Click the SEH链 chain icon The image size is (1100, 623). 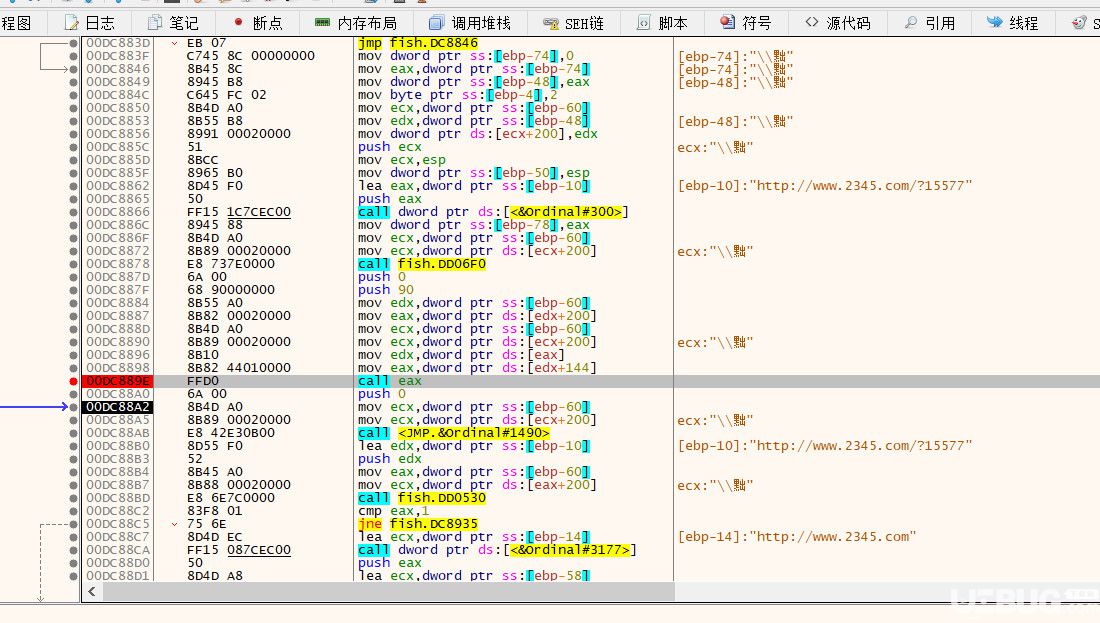pyautogui.click(x=551, y=24)
